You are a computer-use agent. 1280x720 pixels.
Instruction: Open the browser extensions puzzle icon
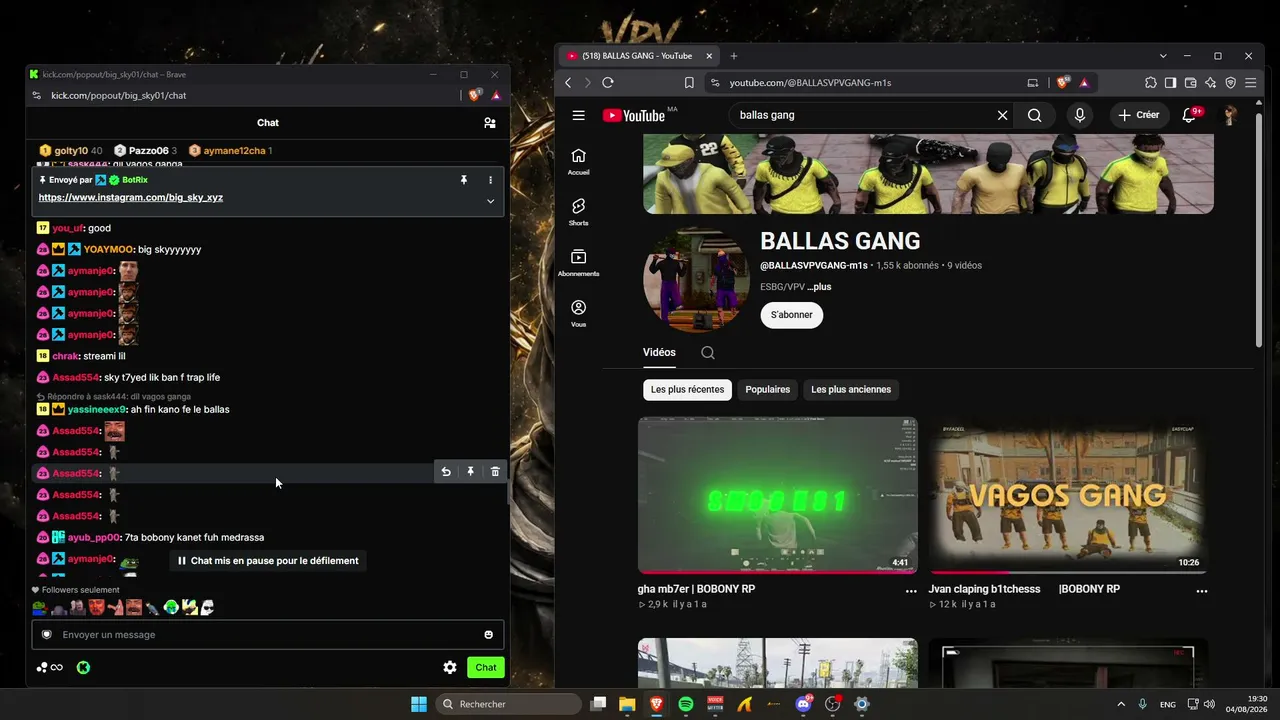1151,83
